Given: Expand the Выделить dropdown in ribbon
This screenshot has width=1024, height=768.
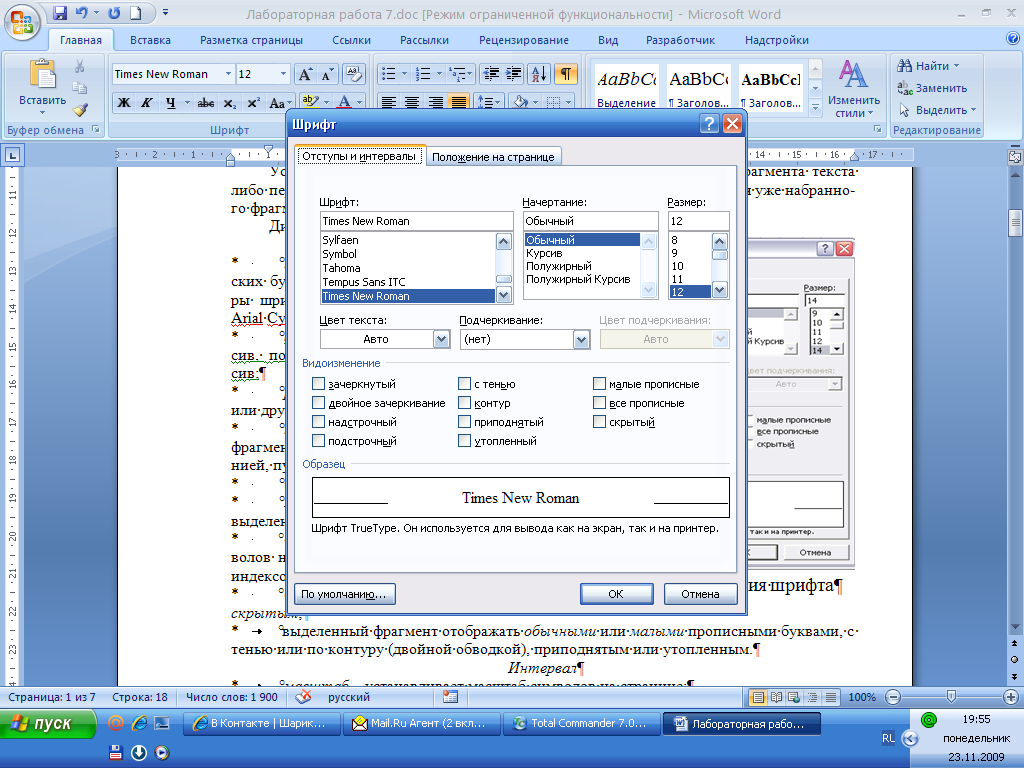Looking at the screenshot, I should click(x=973, y=110).
